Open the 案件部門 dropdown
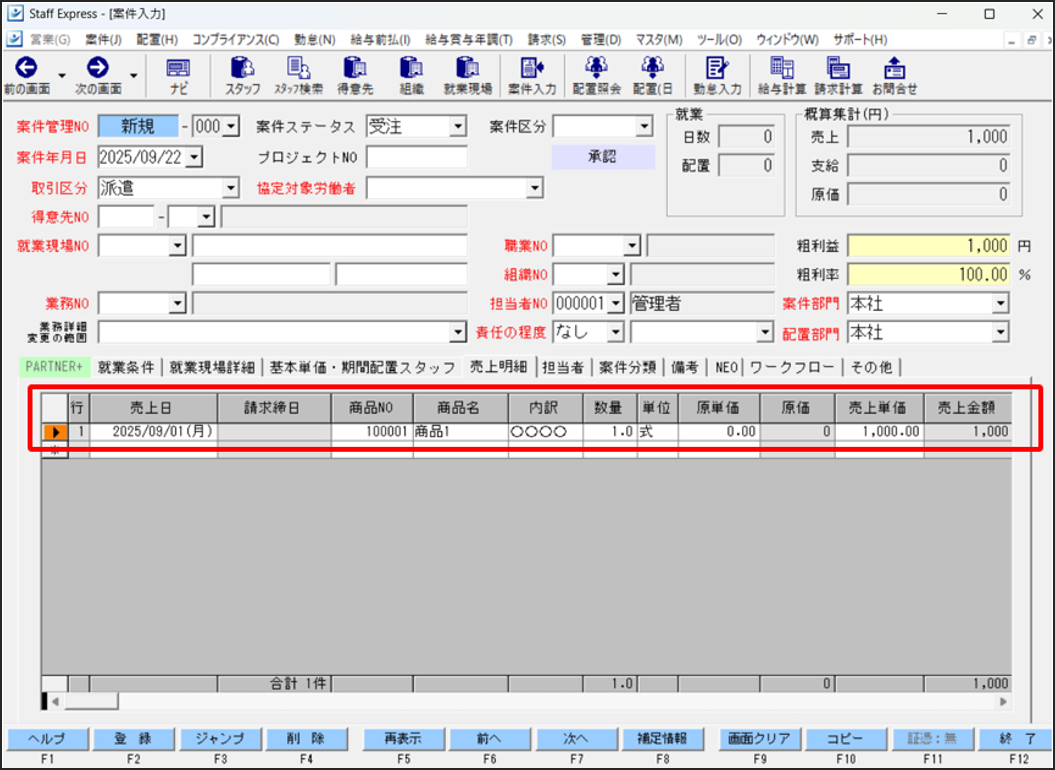Viewport: 1055px width, 770px height. (999, 304)
